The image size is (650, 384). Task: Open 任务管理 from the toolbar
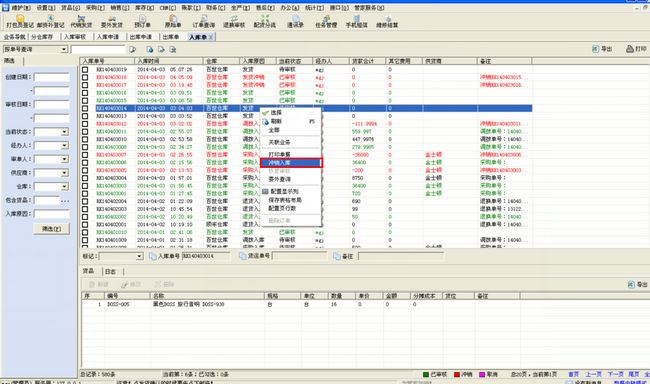pyautogui.click(x=326, y=21)
